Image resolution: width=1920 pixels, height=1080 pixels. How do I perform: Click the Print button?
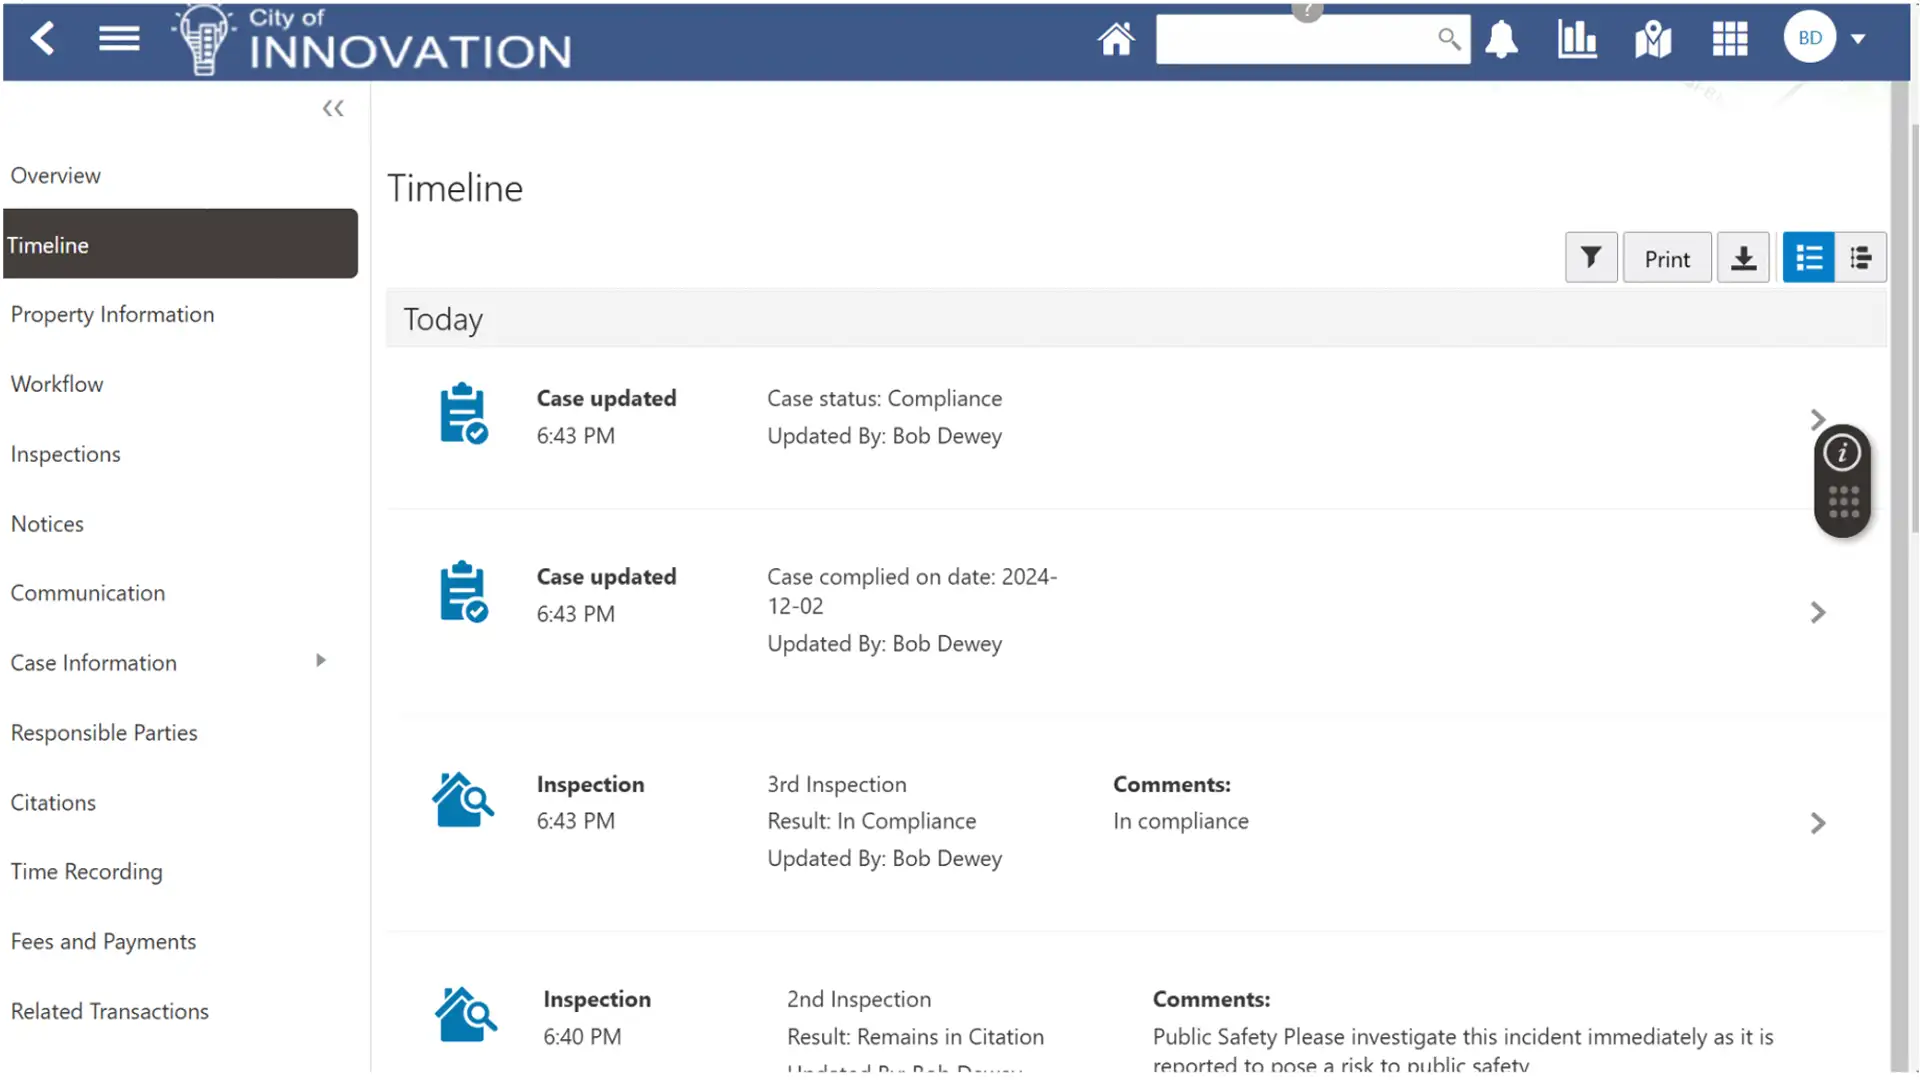(x=1667, y=259)
